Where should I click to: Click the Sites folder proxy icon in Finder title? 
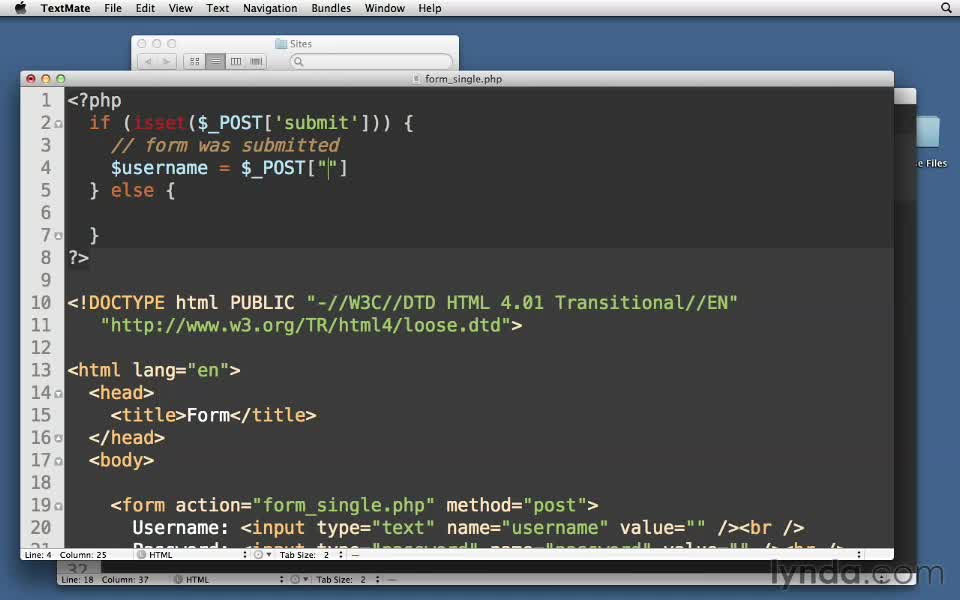click(x=281, y=43)
